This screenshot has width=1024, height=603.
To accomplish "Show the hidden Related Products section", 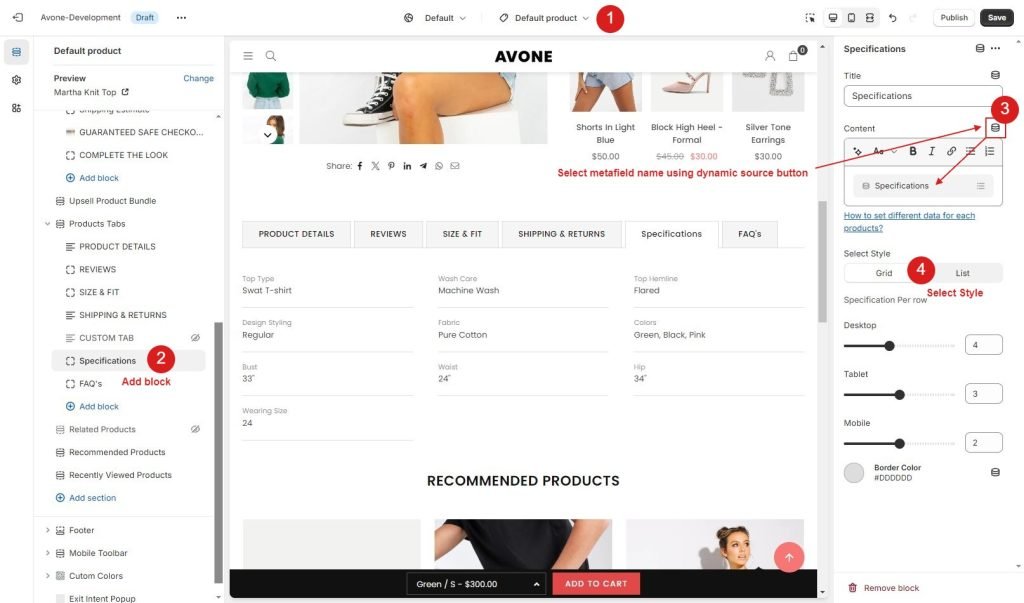I will pos(195,429).
